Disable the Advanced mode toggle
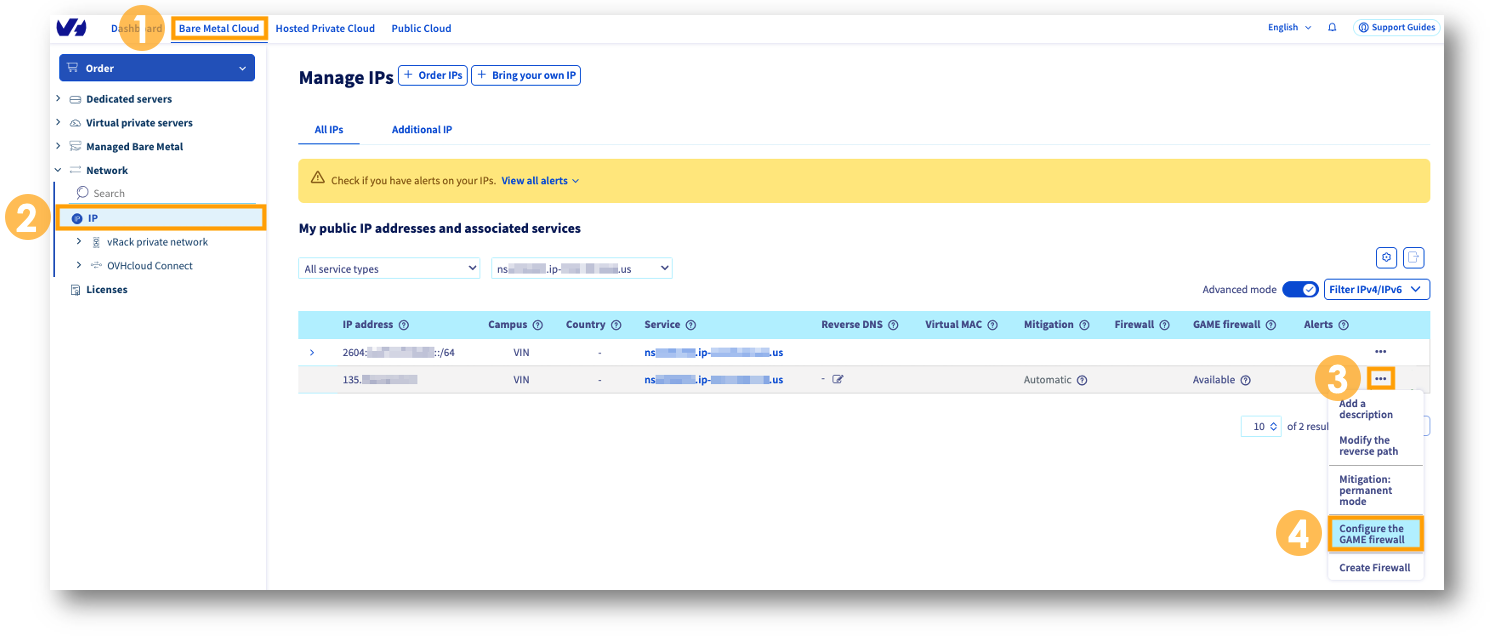Image resolution: width=1490 pixels, height=636 pixels. pyautogui.click(x=1301, y=288)
